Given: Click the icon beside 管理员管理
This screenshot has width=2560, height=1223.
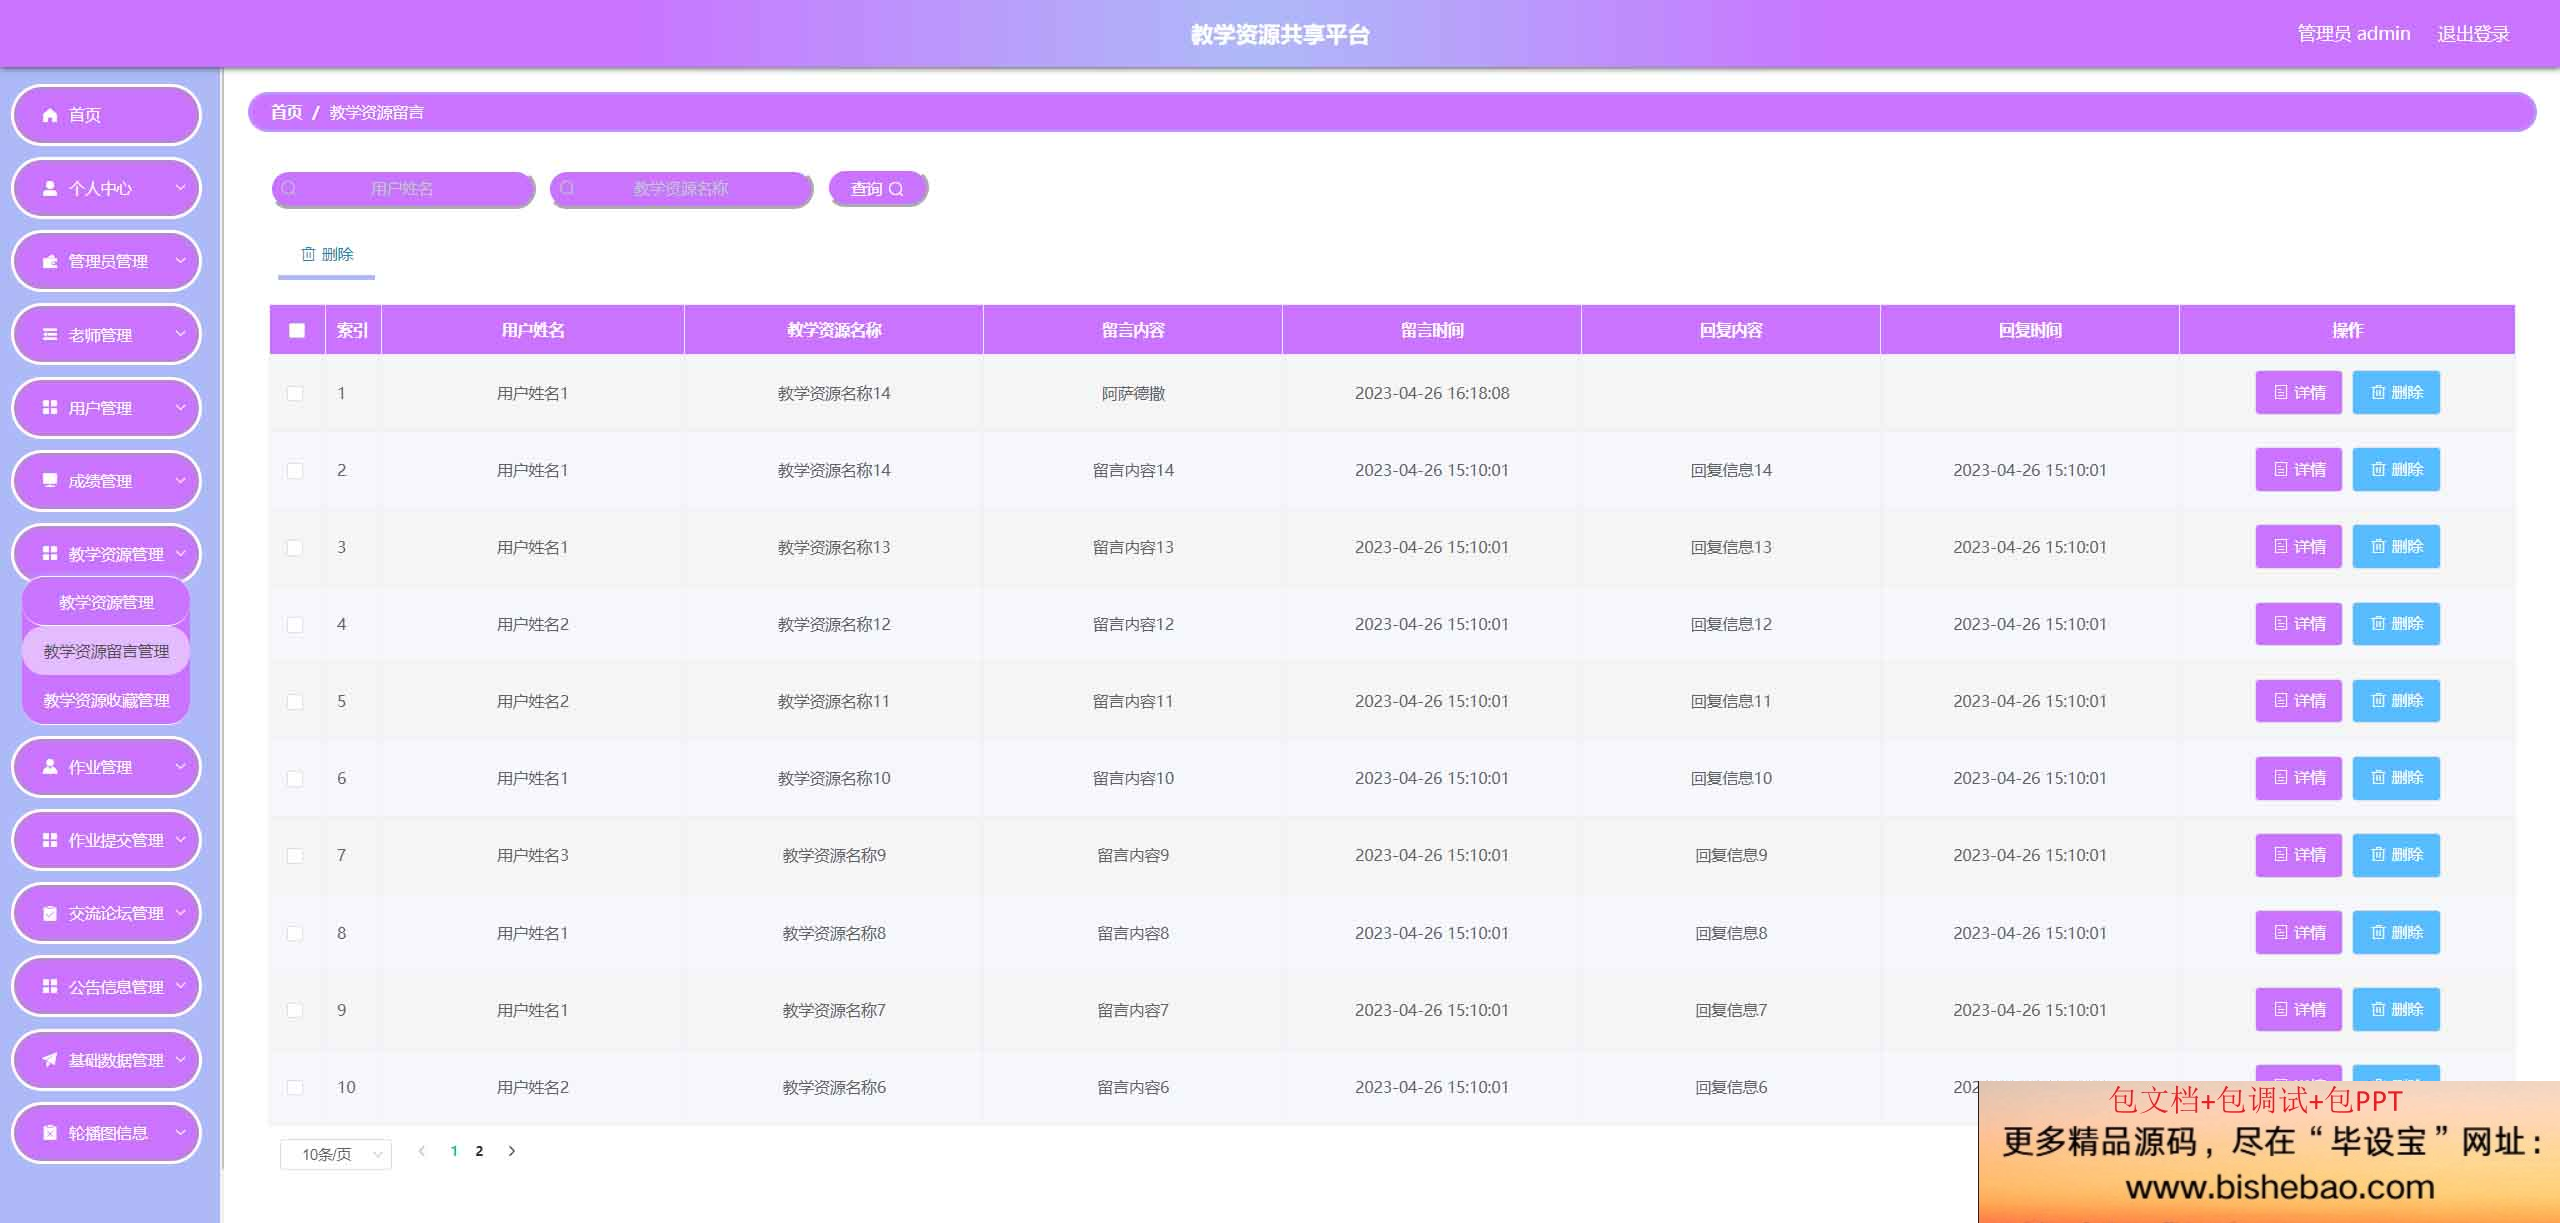Looking at the screenshot, I should [49, 261].
